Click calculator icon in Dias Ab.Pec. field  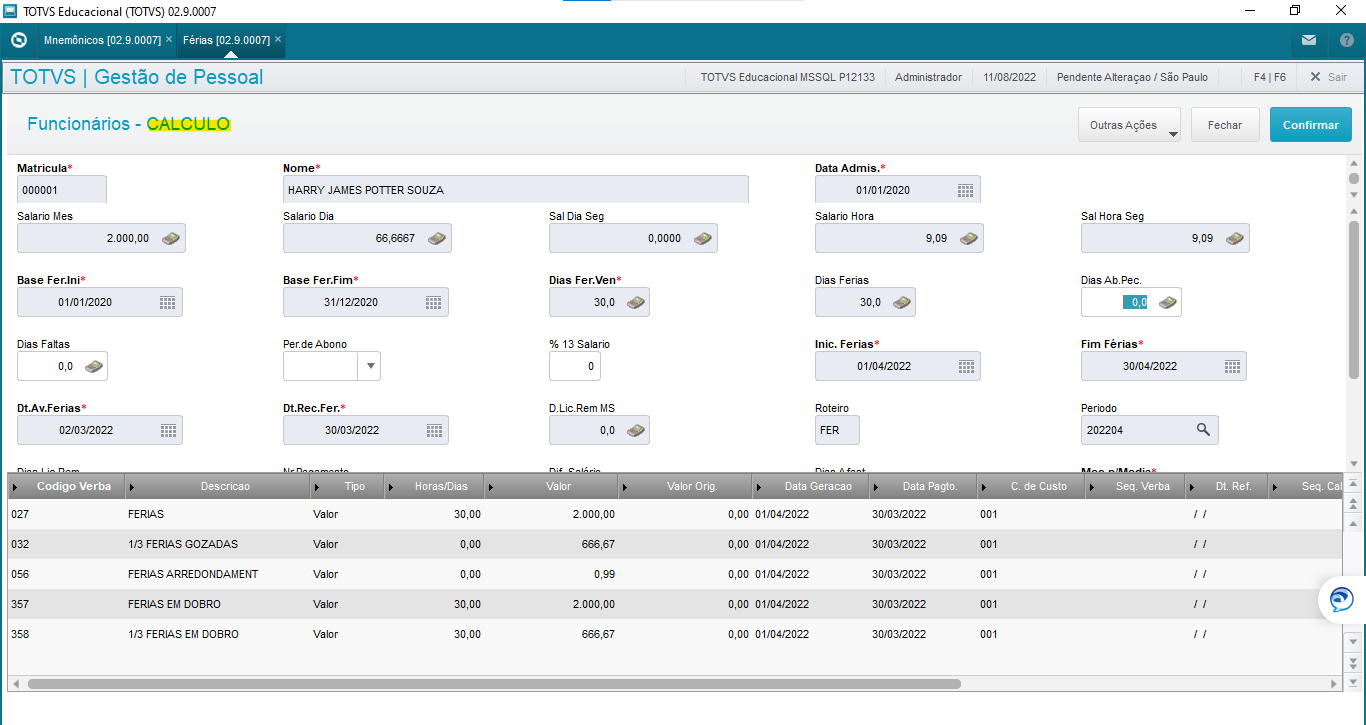click(1166, 302)
